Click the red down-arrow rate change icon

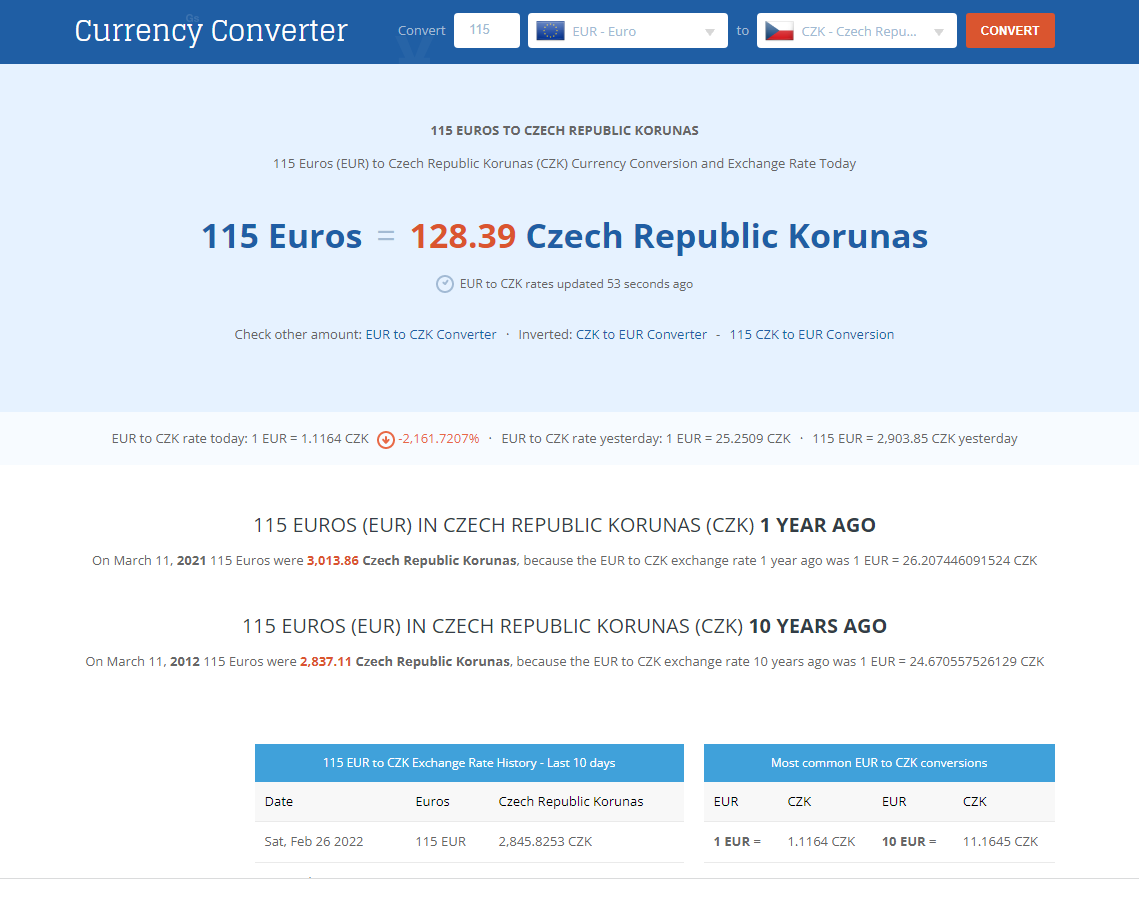pyautogui.click(x=386, y=439)
